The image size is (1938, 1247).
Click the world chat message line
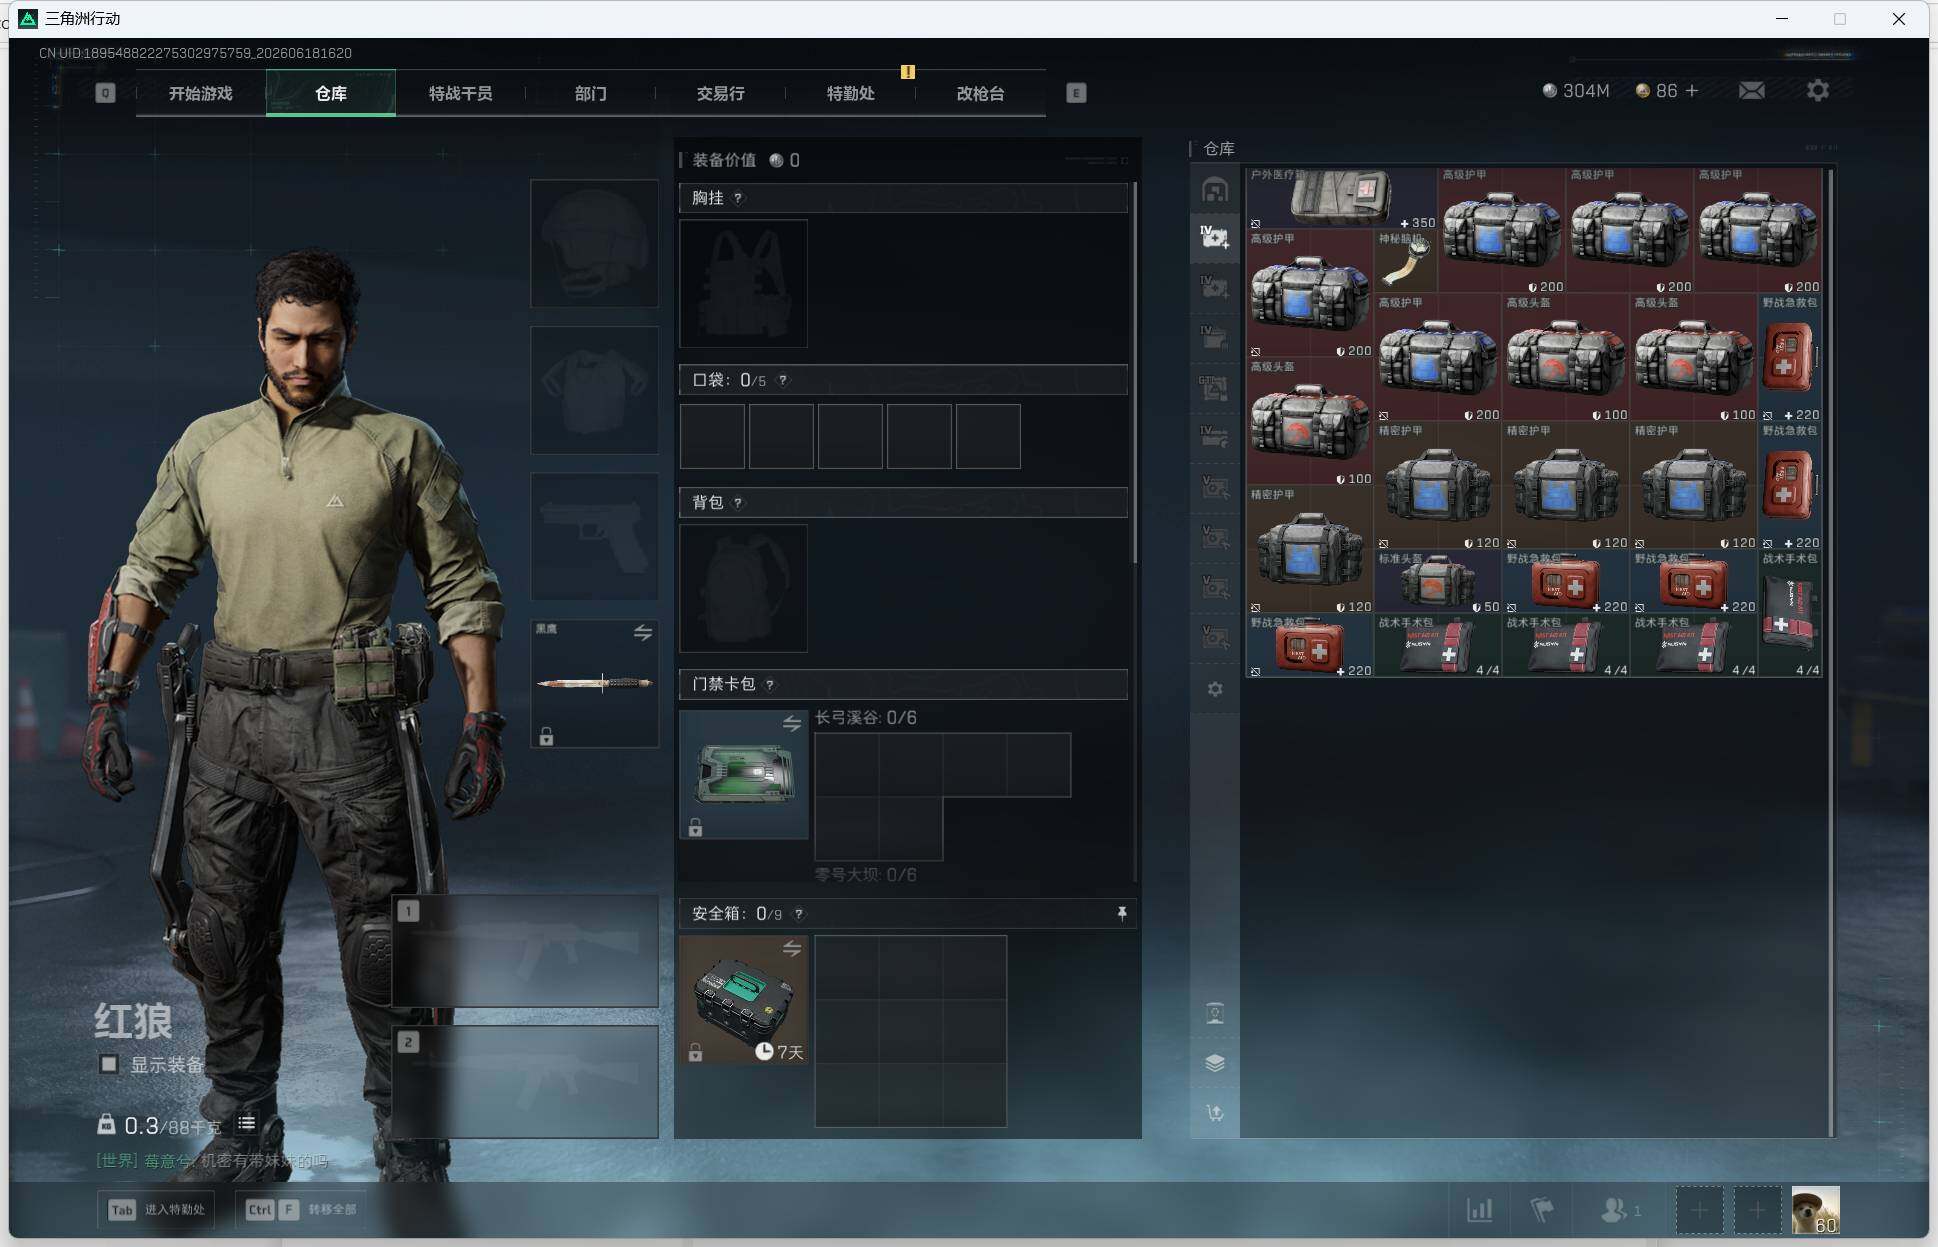(x=212, y=1161)
